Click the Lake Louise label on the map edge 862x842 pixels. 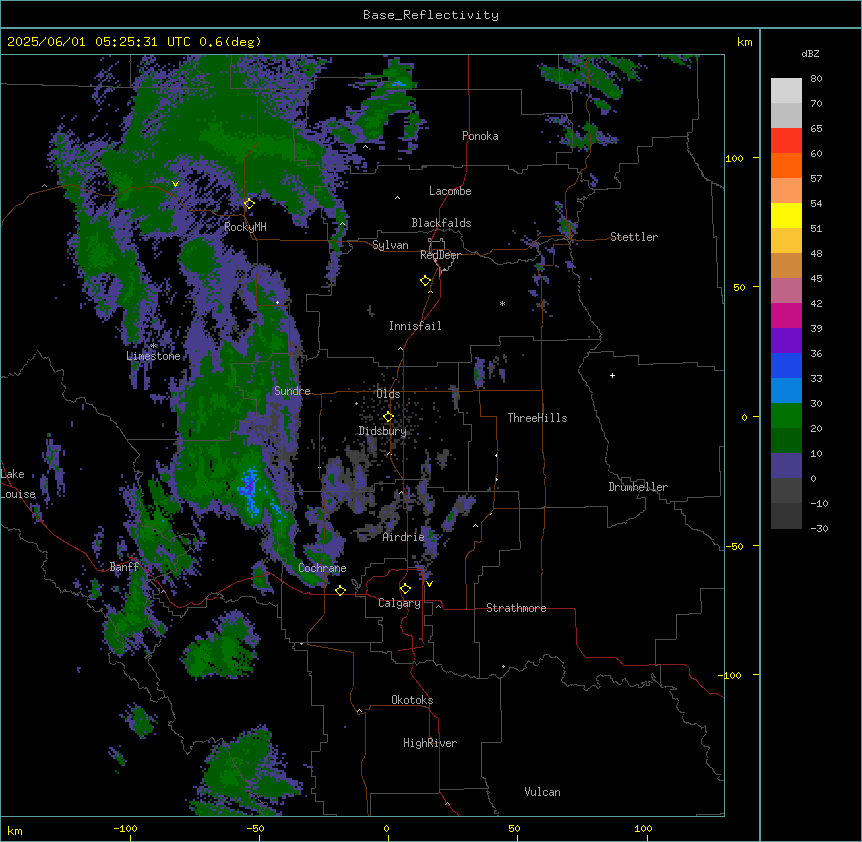click(x=18, y=484)
